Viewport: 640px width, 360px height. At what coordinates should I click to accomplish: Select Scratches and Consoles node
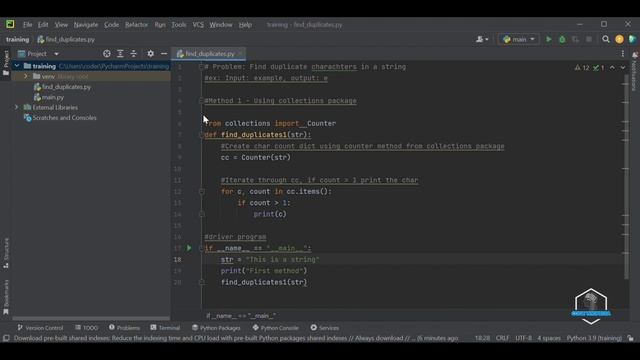coord(60,118)
